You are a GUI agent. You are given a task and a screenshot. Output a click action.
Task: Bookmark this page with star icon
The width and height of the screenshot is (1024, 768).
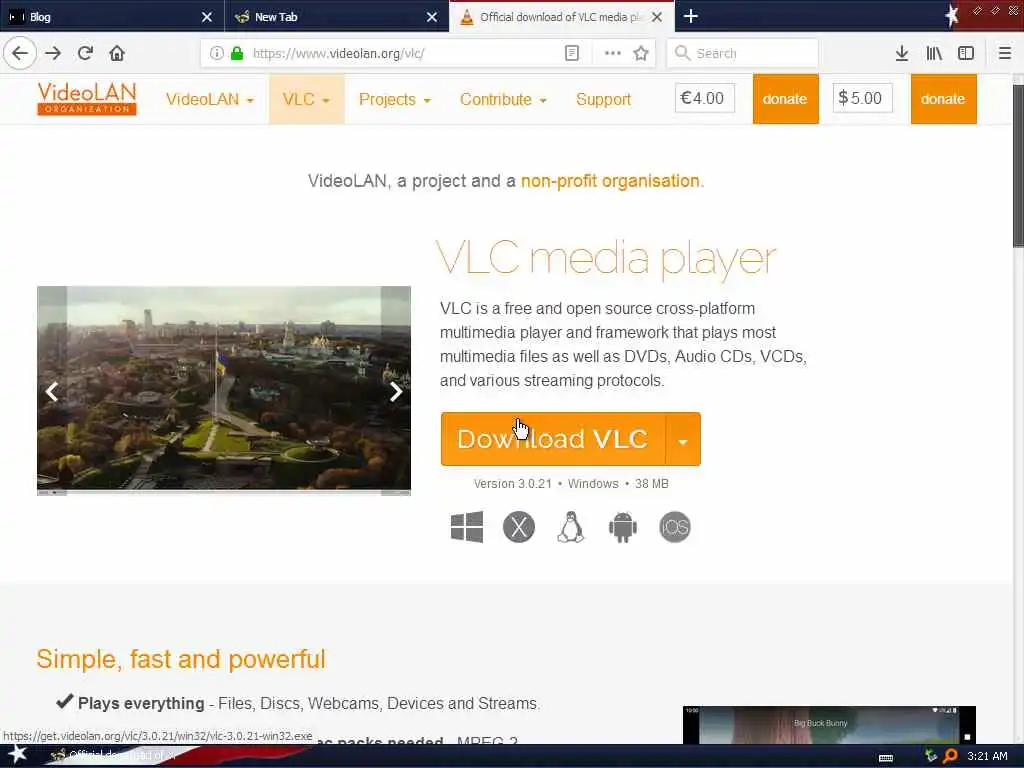(x=641, y=53)
